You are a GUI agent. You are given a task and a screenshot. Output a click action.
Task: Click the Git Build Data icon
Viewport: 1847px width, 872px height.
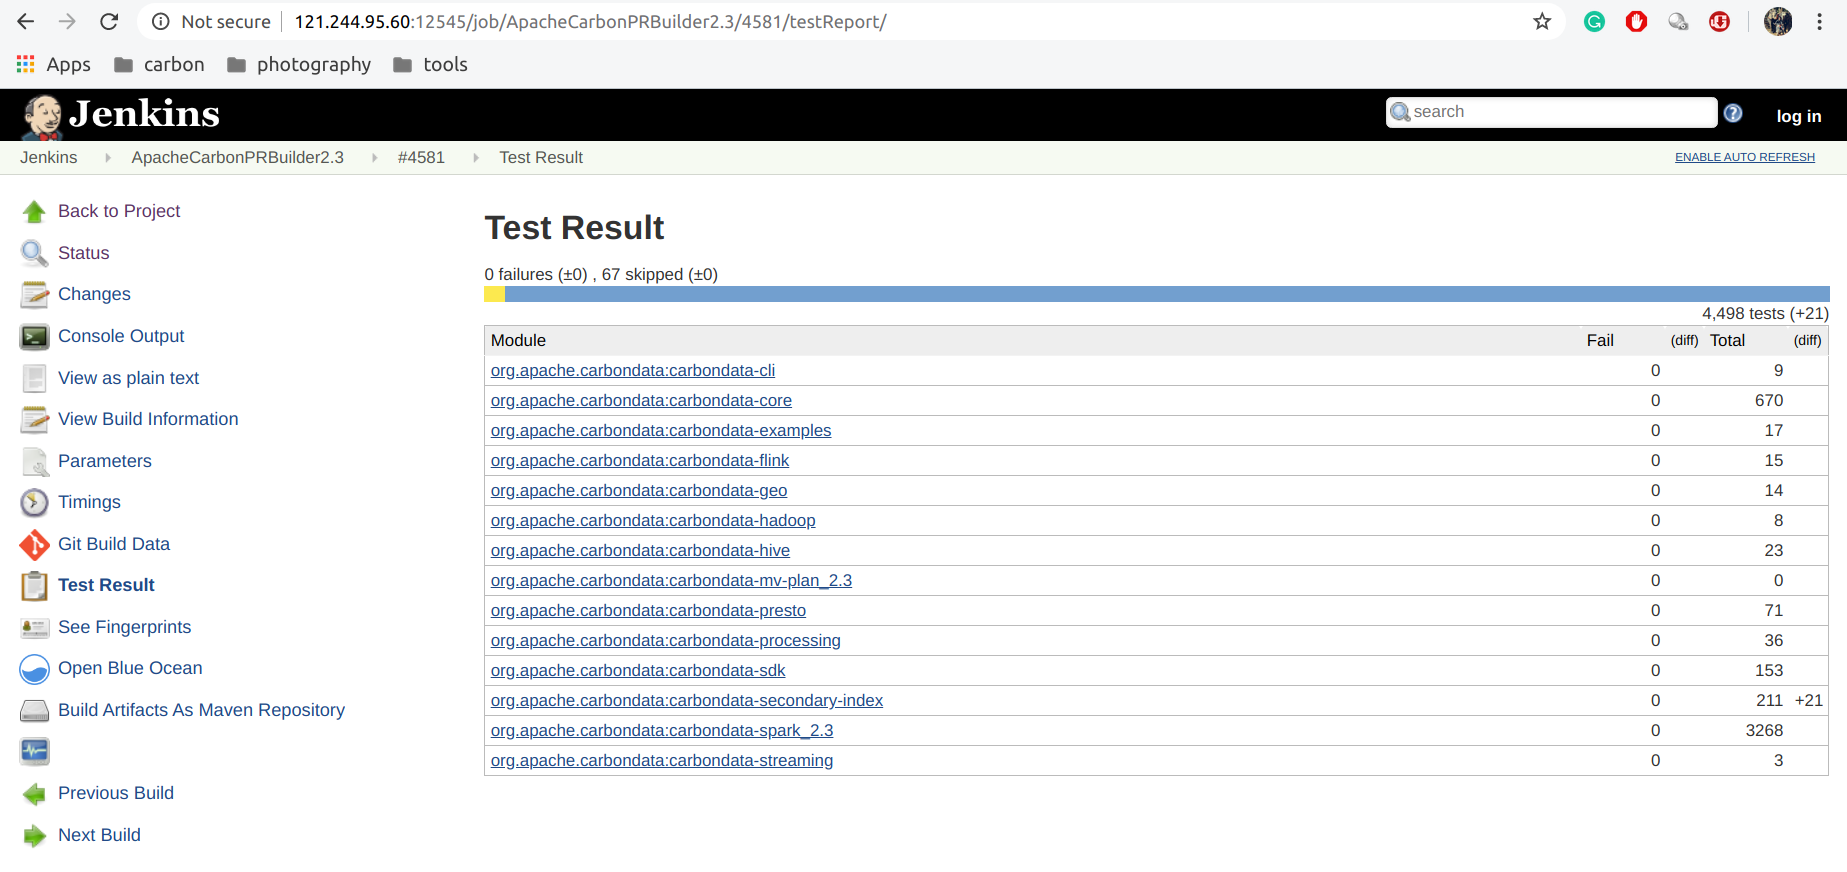pyautogui.click(x=35, y=545)
